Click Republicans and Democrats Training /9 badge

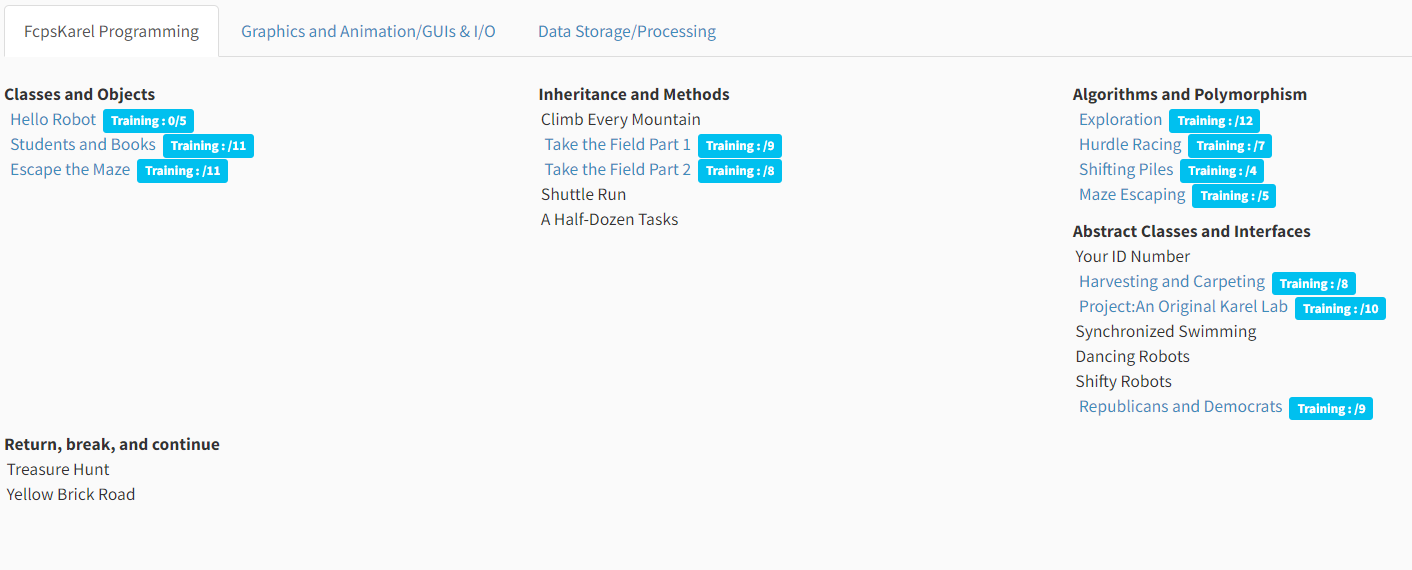pos(1330,408)
